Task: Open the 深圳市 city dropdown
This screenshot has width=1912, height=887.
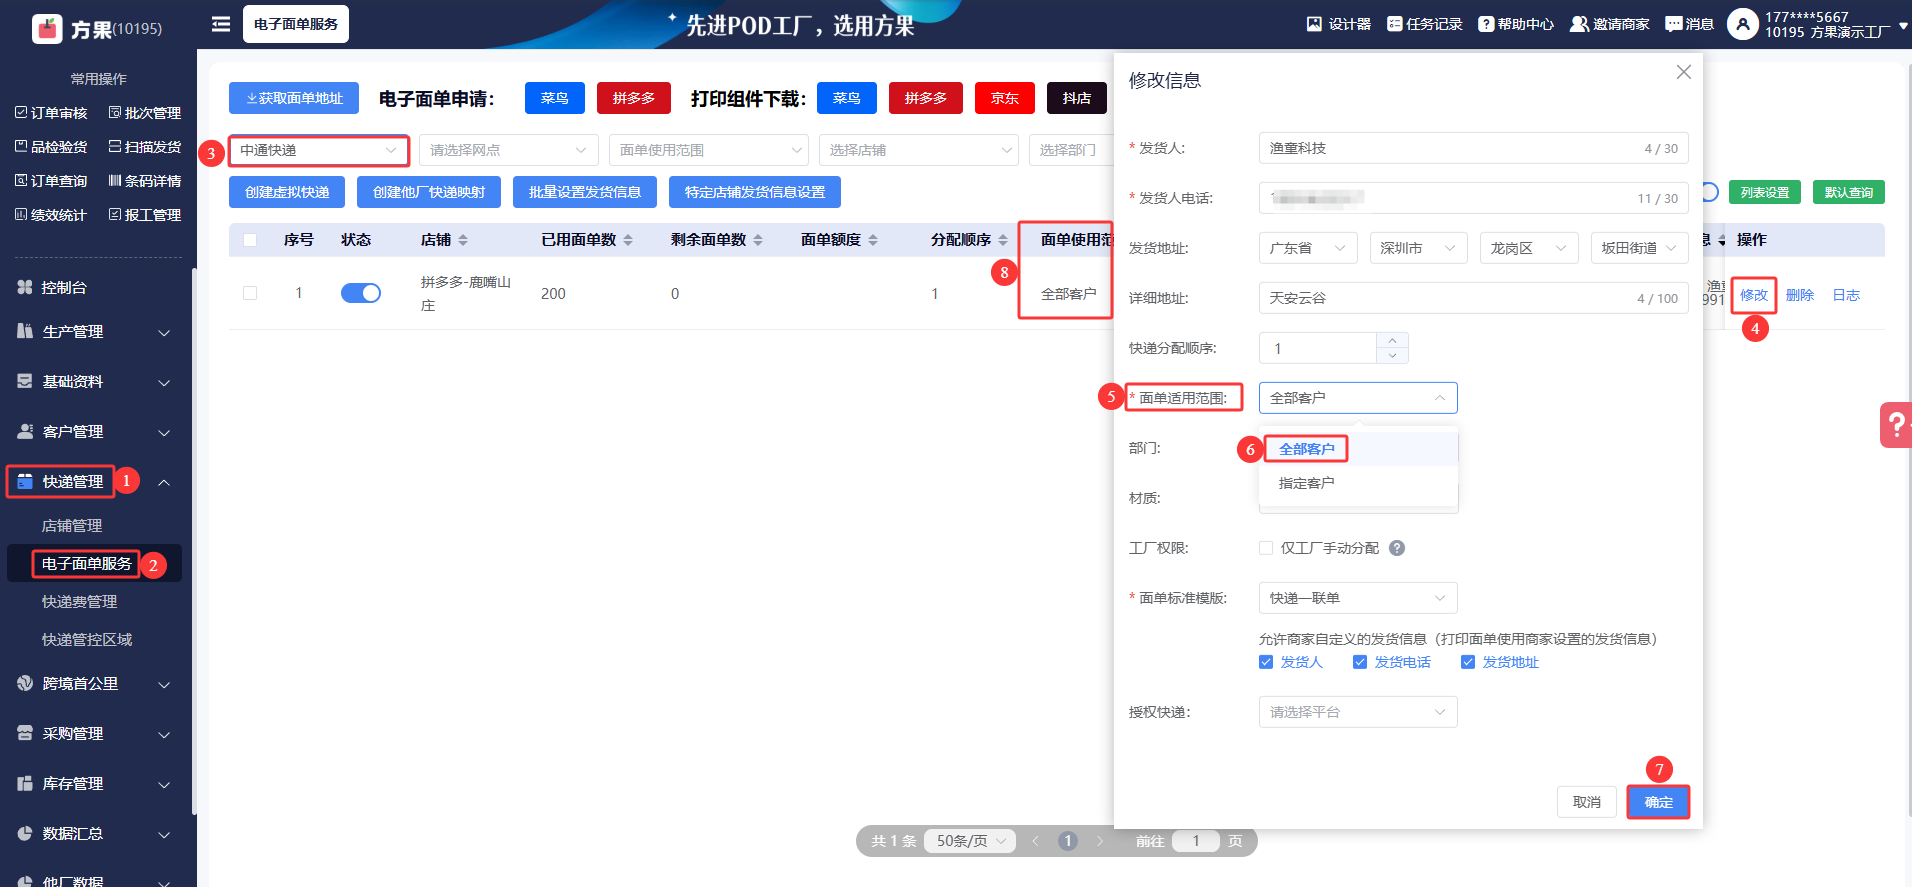Action: click(1419, 248)
